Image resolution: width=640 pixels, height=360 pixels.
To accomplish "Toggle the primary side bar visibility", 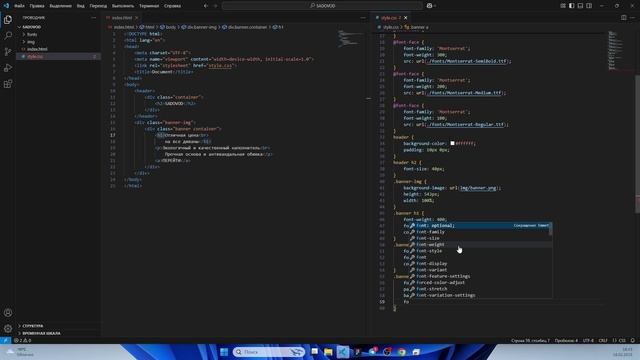I will 571,6.
